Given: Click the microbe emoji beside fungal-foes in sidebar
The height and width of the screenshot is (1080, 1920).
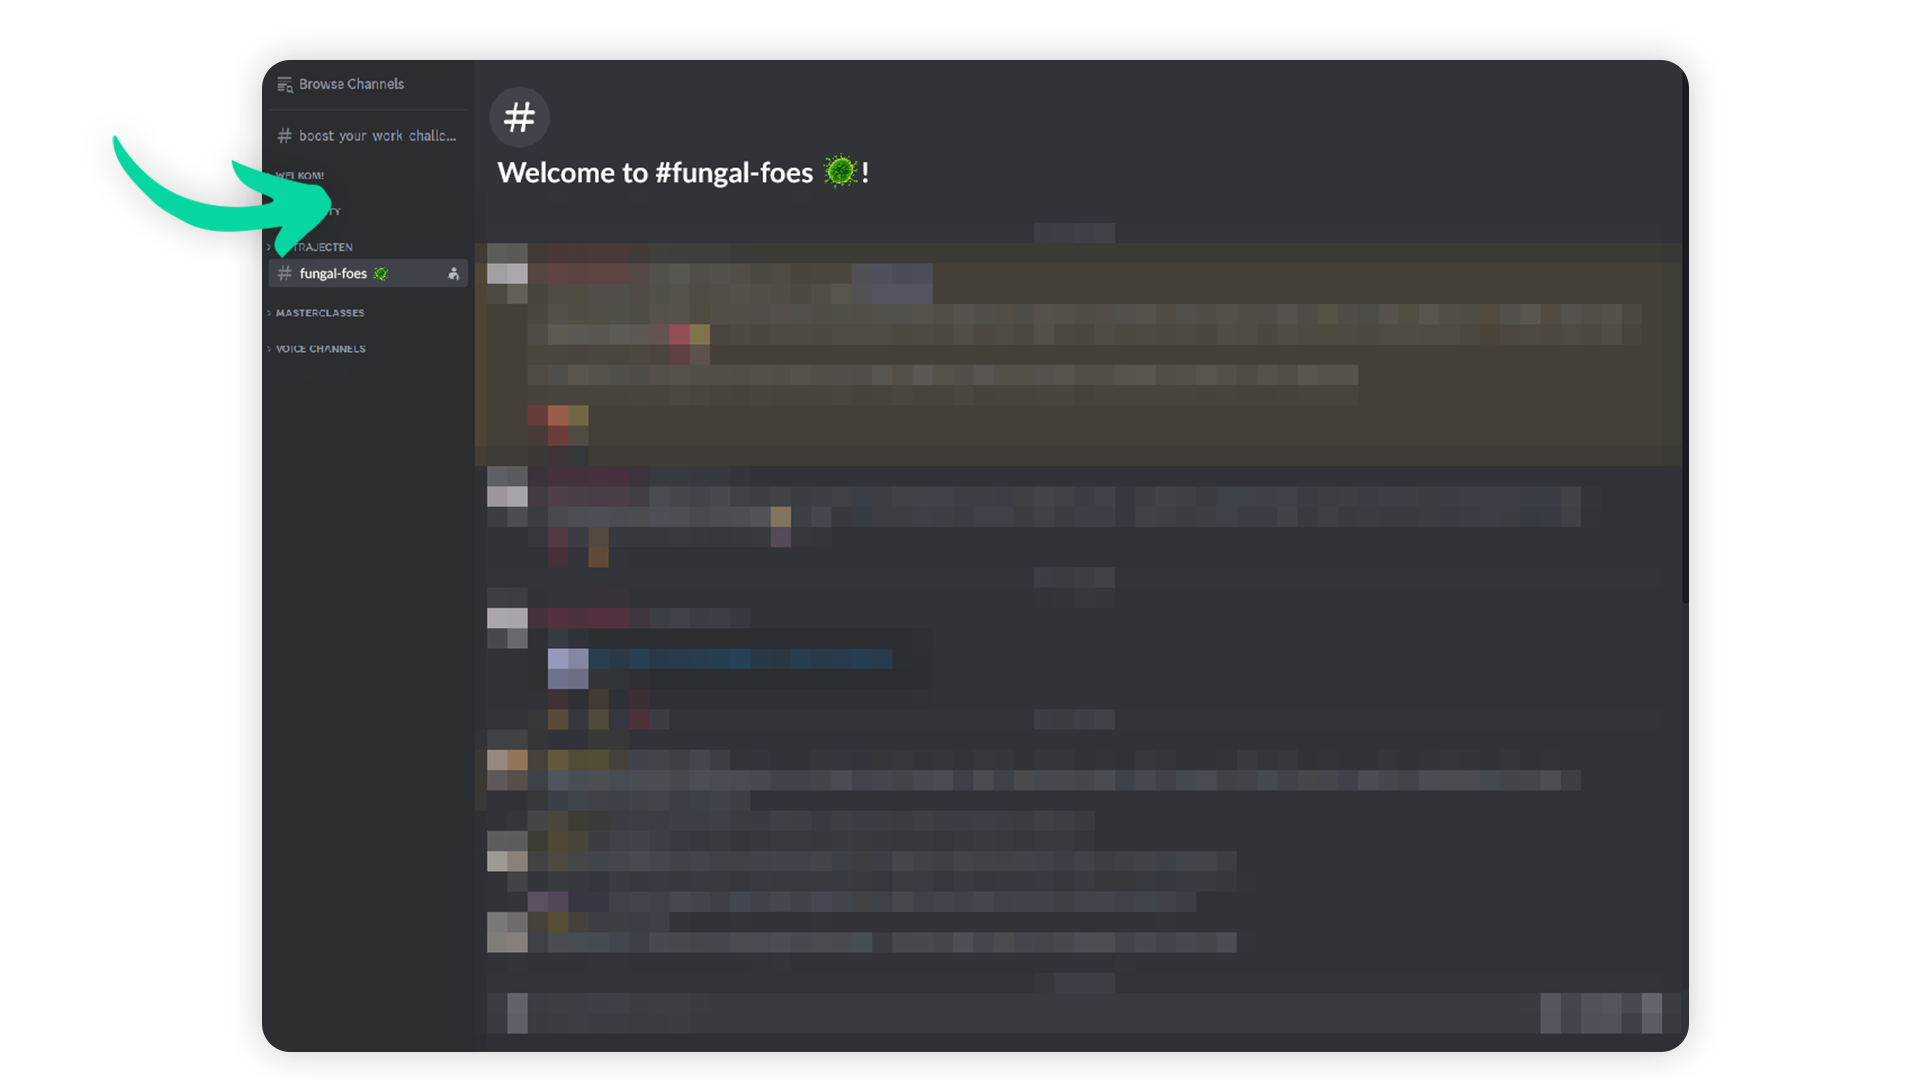Looking at the screenshot, I should click(381, 274).
